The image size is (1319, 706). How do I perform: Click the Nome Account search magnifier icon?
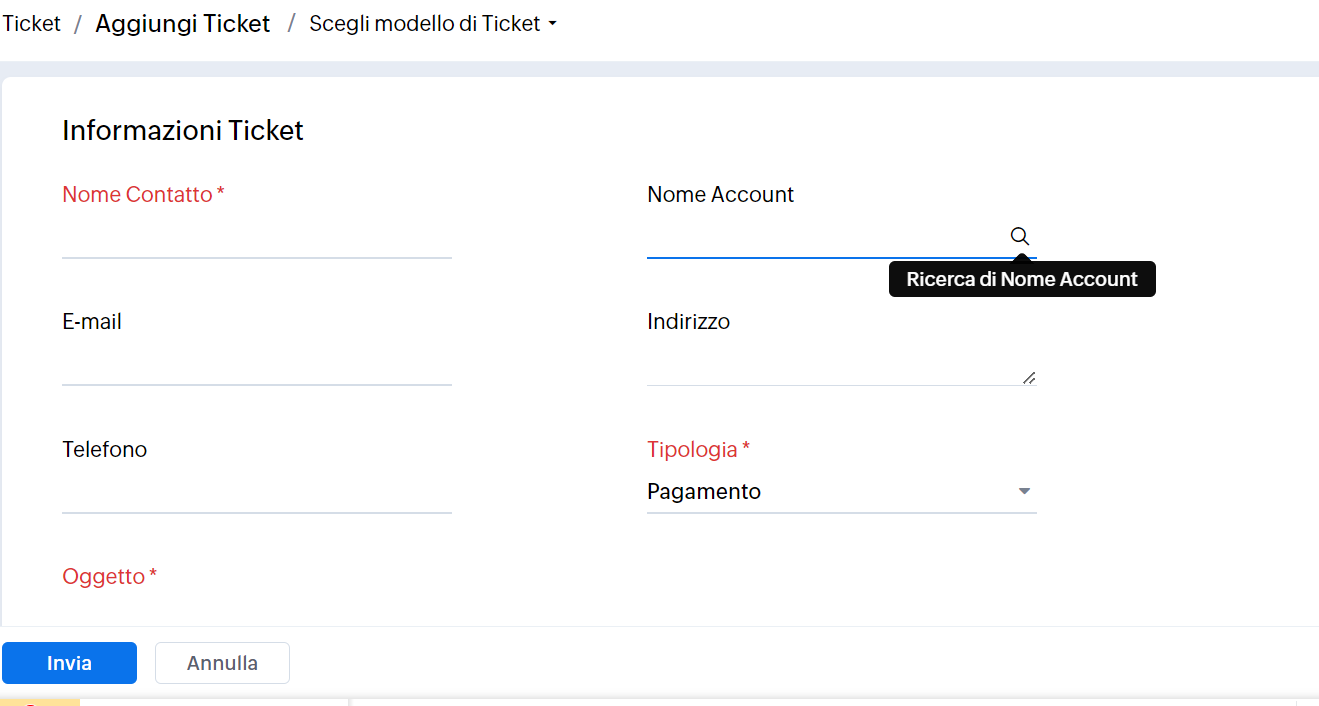tap(1019, 236)
